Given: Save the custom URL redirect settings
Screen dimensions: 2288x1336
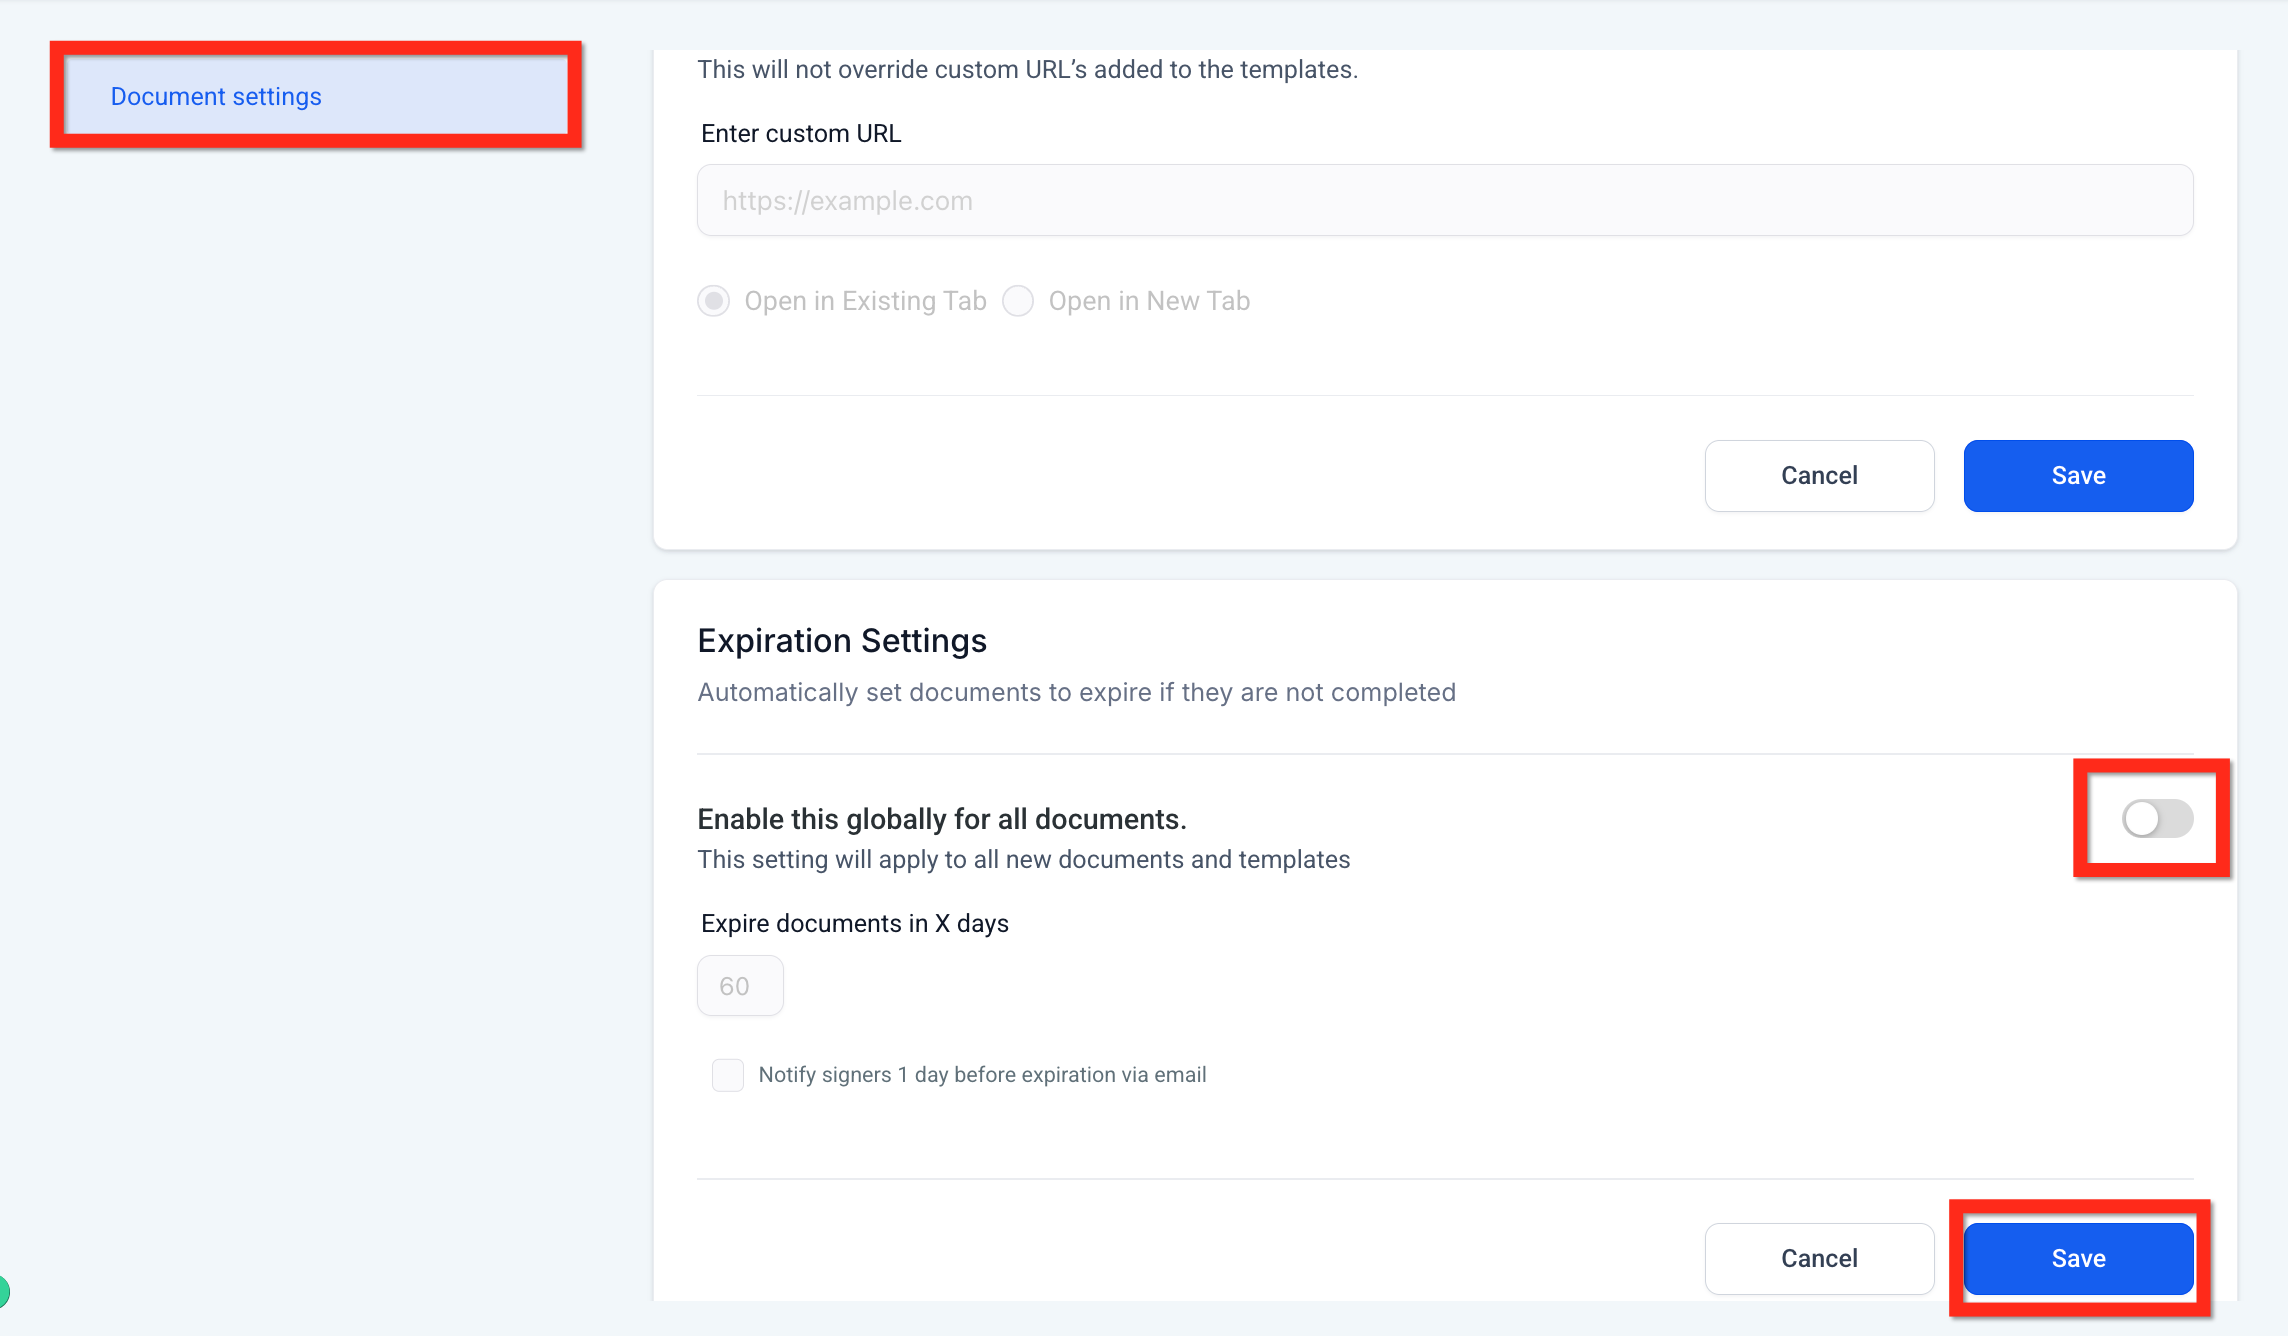Looking at the screenshot, I should pos(2078,476).
